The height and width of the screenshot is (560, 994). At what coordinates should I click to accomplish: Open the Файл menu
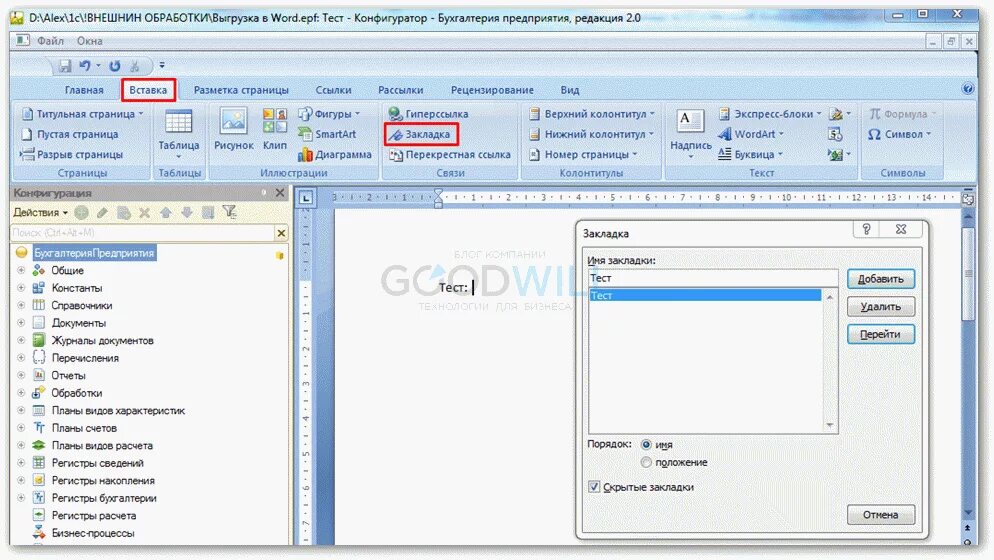(50, 41)
